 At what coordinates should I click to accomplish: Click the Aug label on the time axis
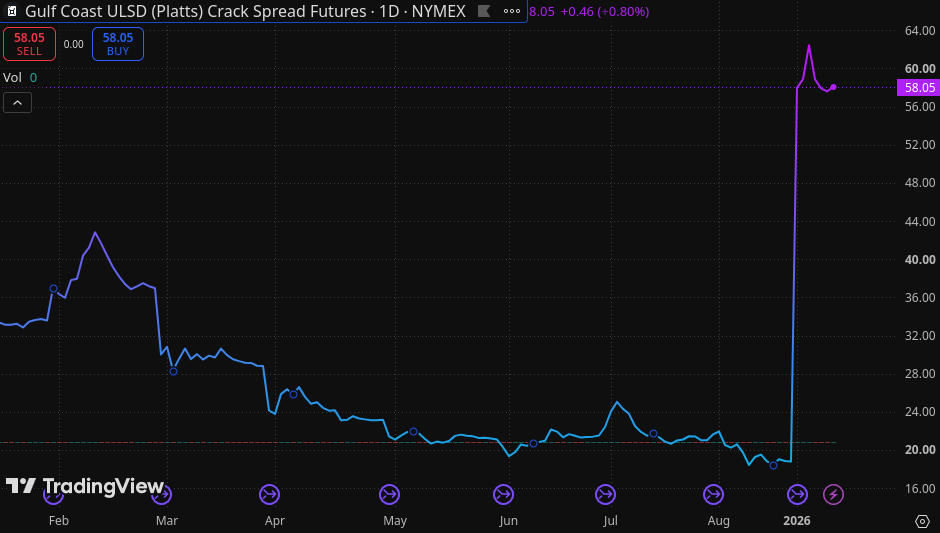coord(718,520)
